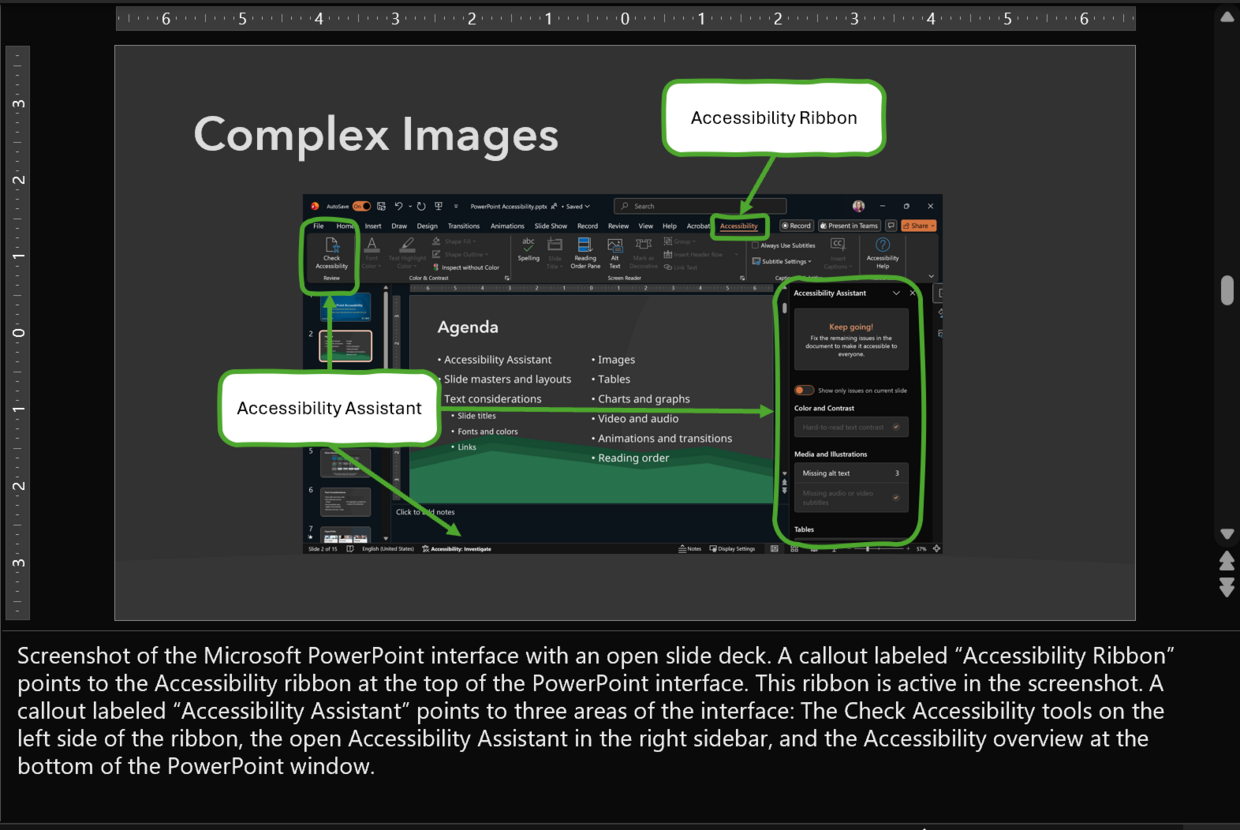The height and width of the screenshot is (830, 1240).
Task: Toggle AutoSave off
Action: tap(361, 205)
